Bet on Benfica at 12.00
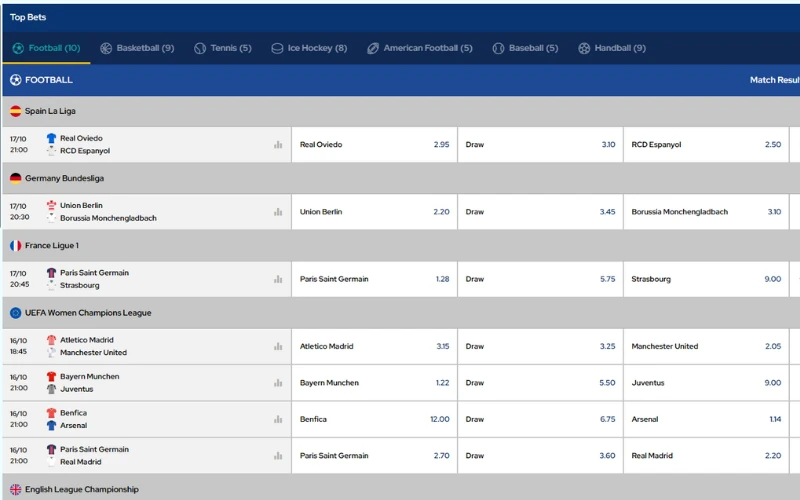The width and height of the screenshot is (800, 500). point(374,419)
